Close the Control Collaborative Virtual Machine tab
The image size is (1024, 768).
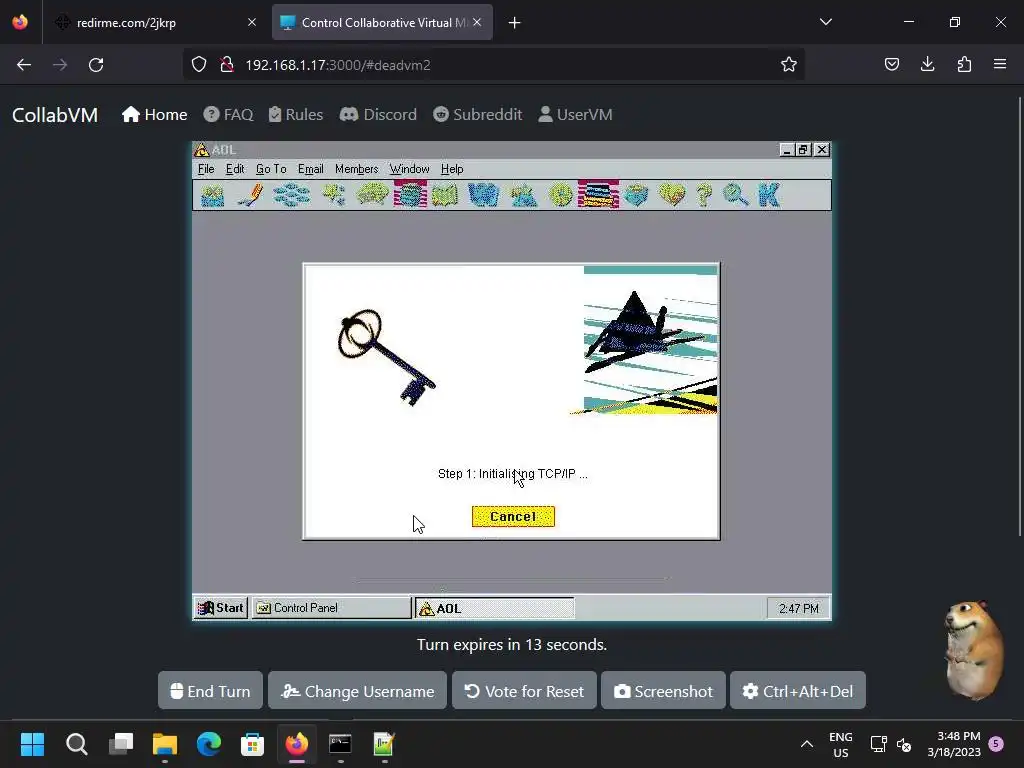tap(477, 22)
